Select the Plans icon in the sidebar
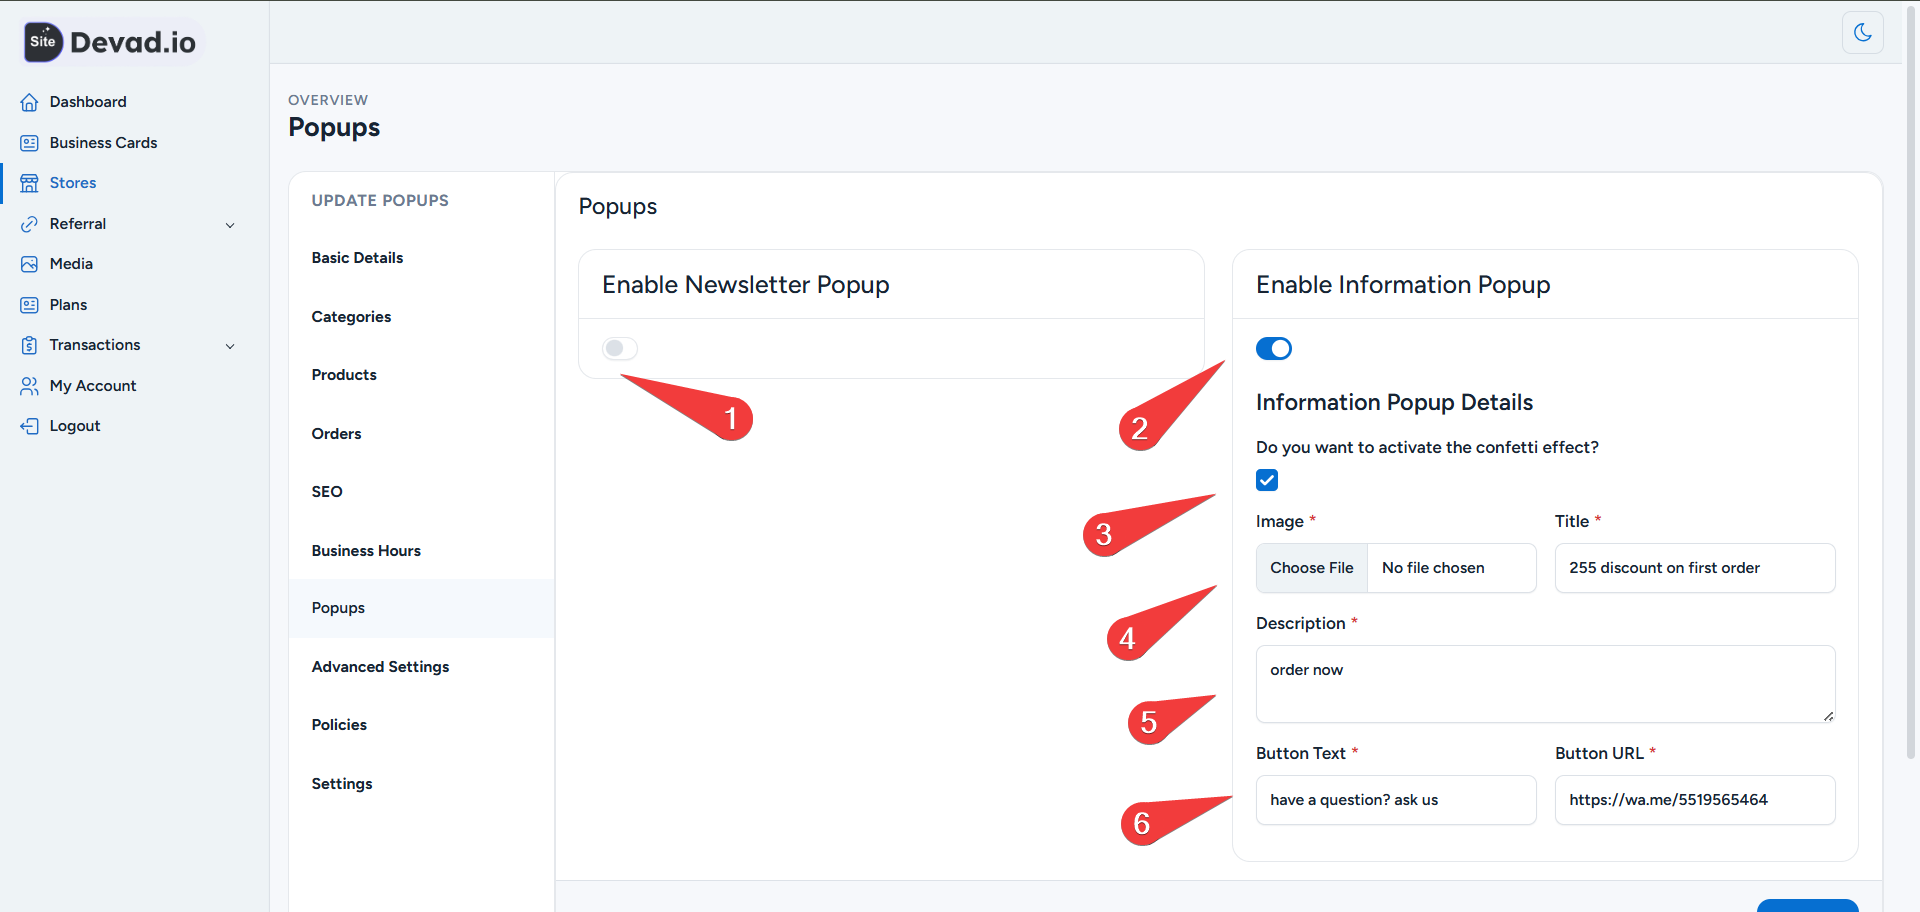 click(x=30, y=304)
